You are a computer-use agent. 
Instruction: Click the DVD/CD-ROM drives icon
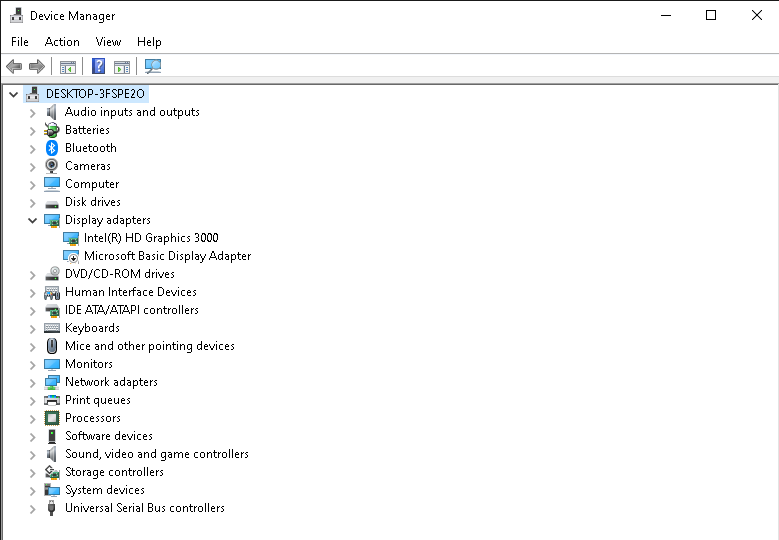click(52, 274)
